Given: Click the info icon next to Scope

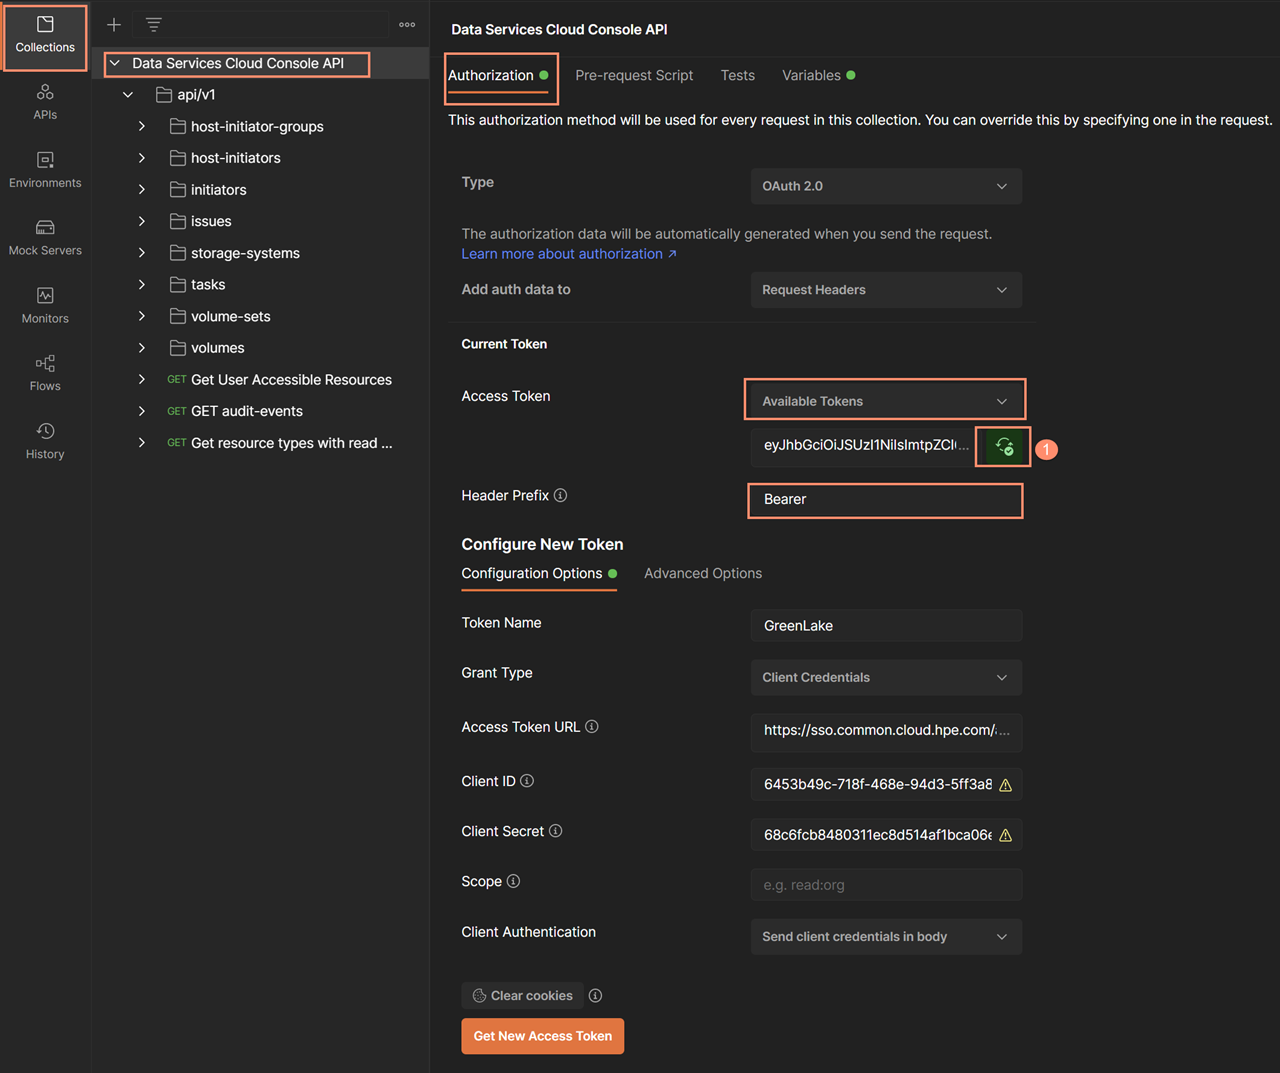Looking at the screenshot, I should click(513, 881).
